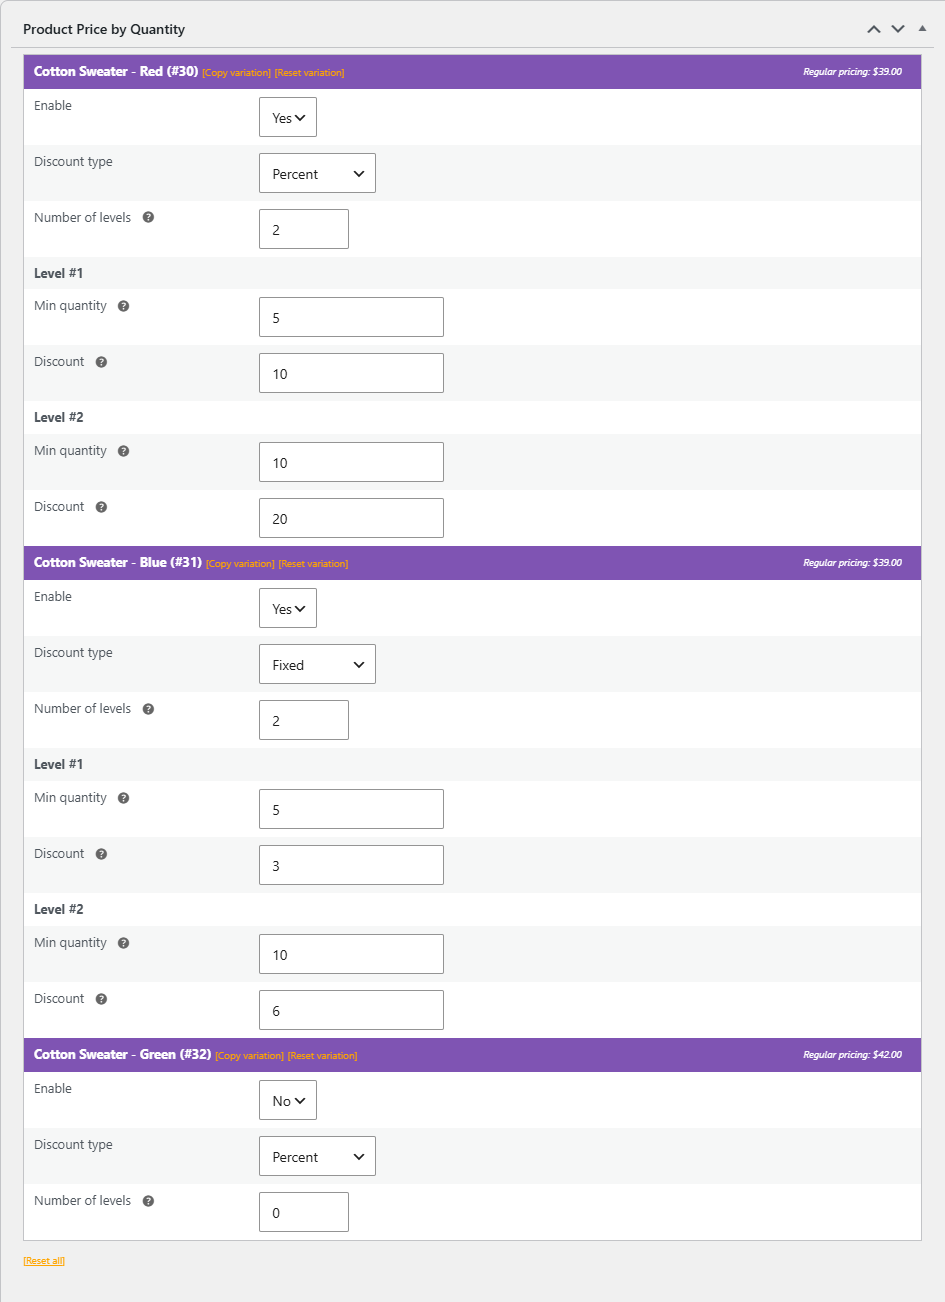This screenshot has height=1302, width=945.
Task: Open Enable dropdown for Green sweater
Action: point(288,1100)
